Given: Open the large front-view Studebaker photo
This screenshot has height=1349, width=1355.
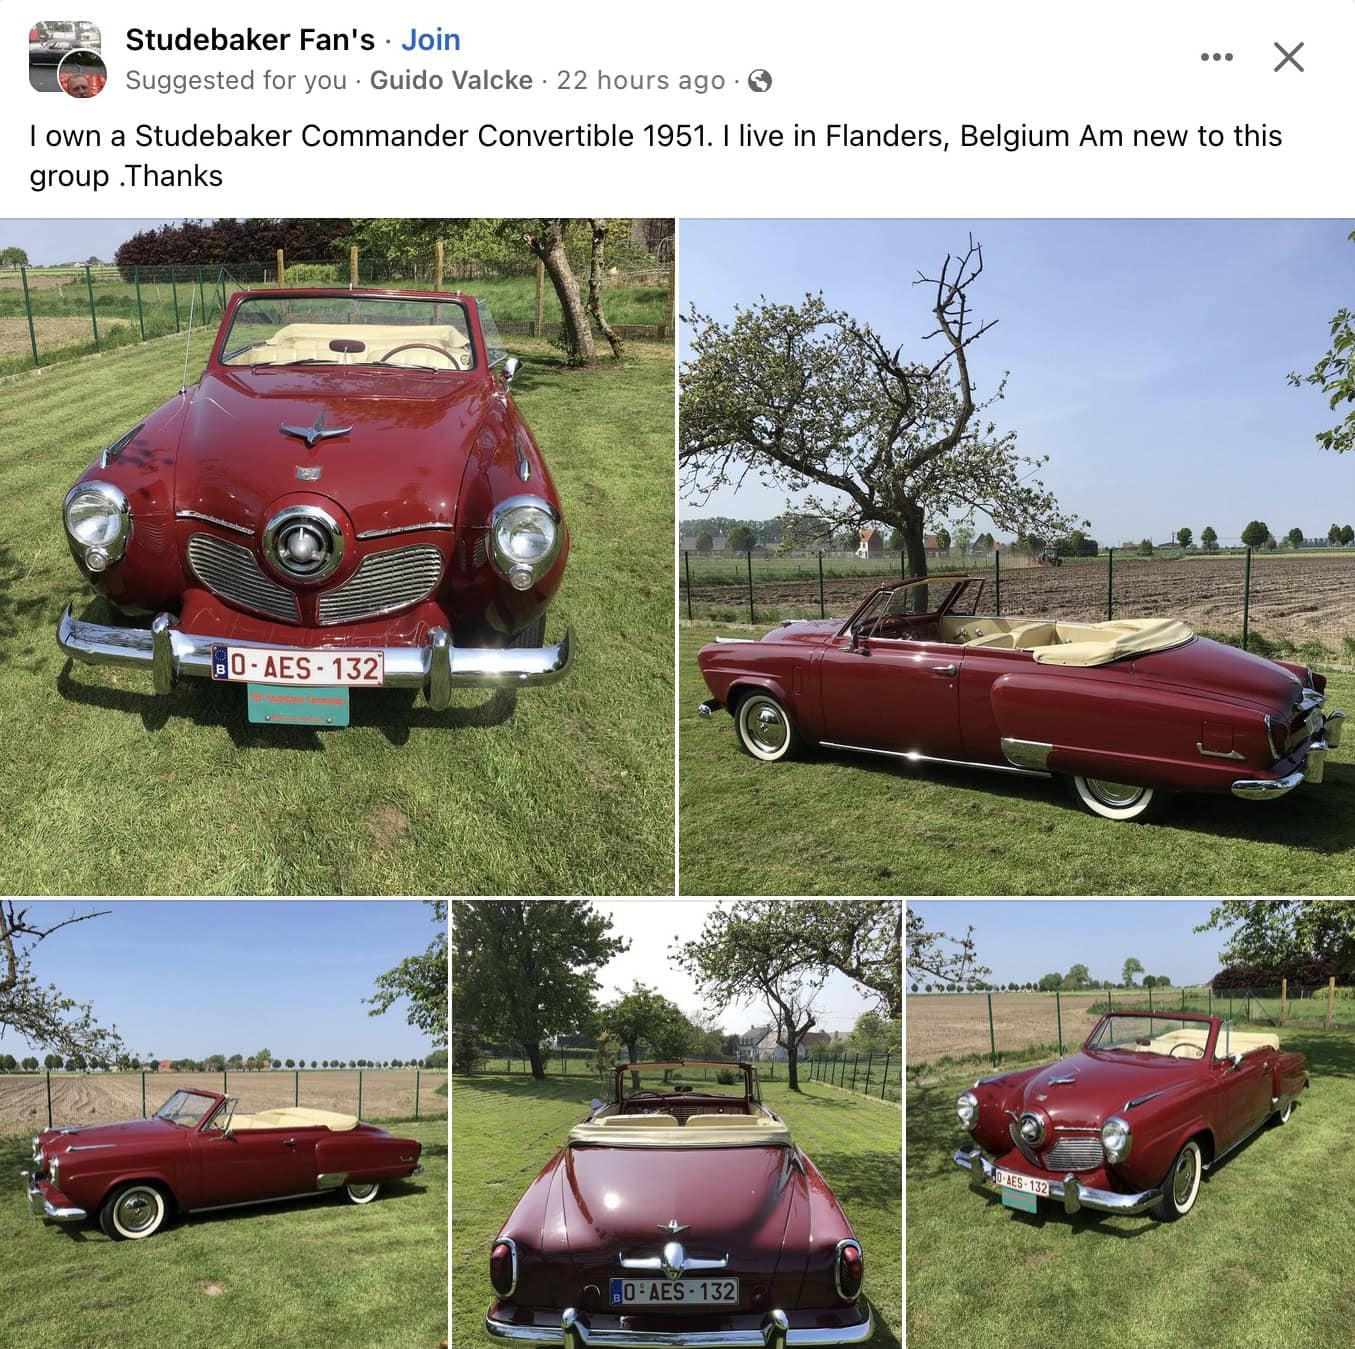Looking at the screenshot, I should coord(337,556).
